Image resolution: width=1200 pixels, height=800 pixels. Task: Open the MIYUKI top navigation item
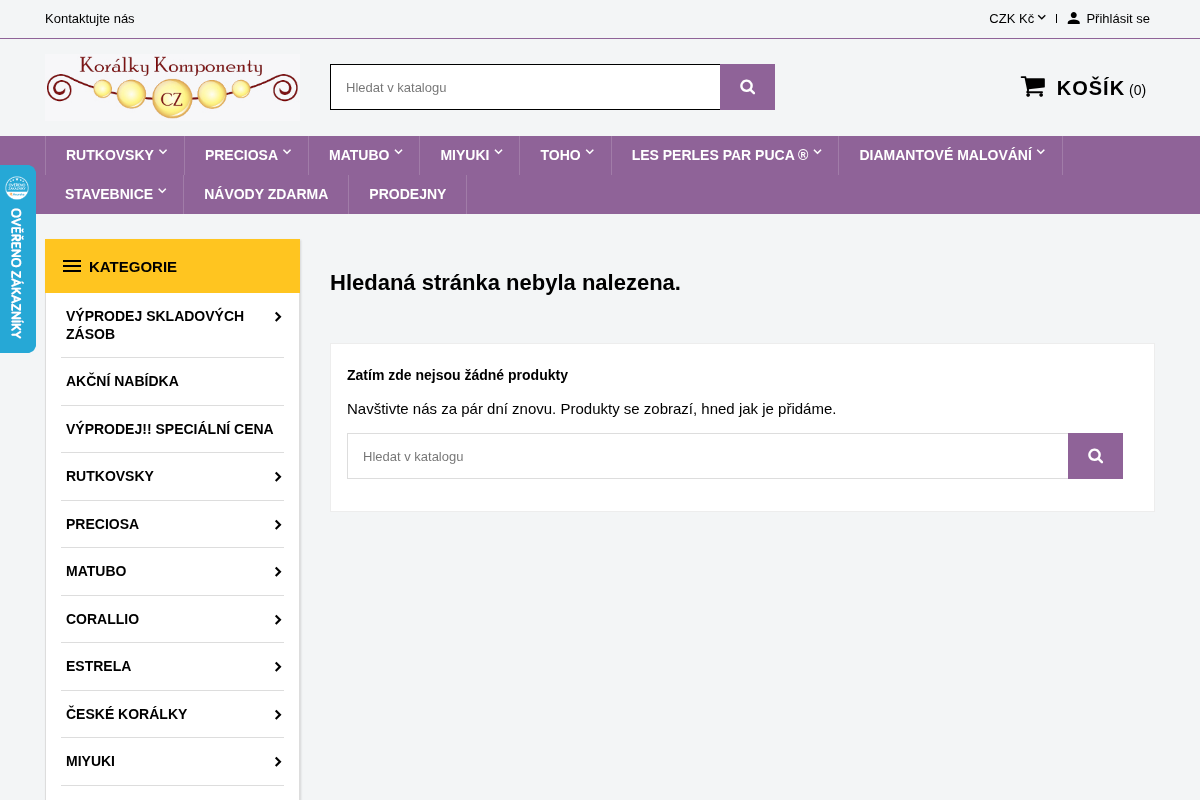pos(465,155)
